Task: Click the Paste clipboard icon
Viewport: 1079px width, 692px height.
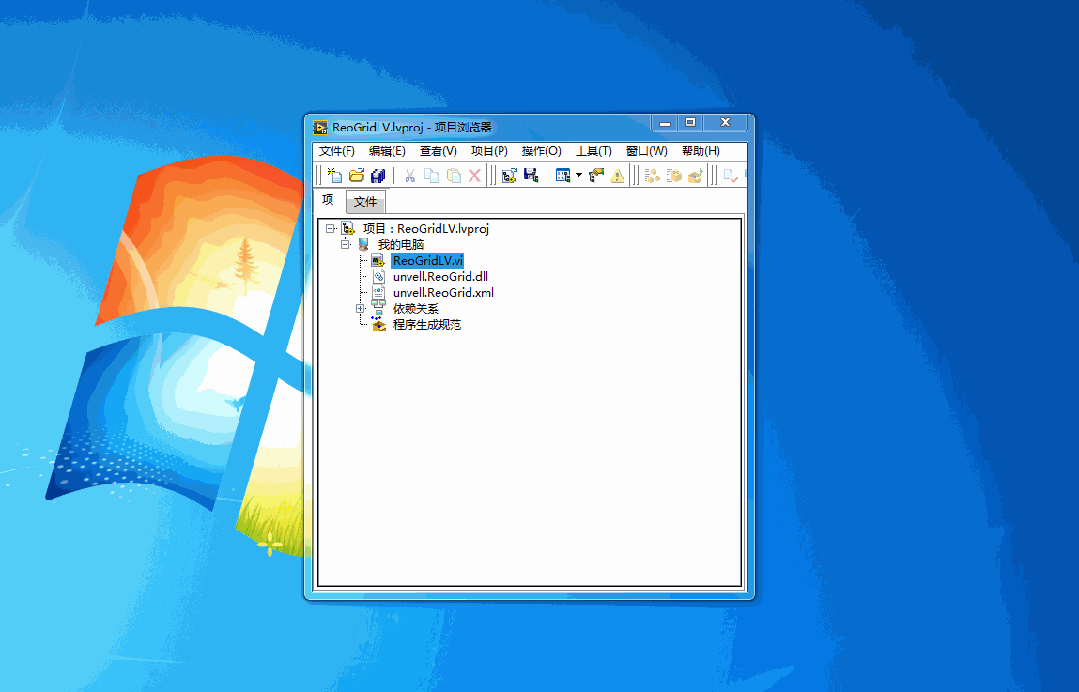Action: click(x=453, y=175)
